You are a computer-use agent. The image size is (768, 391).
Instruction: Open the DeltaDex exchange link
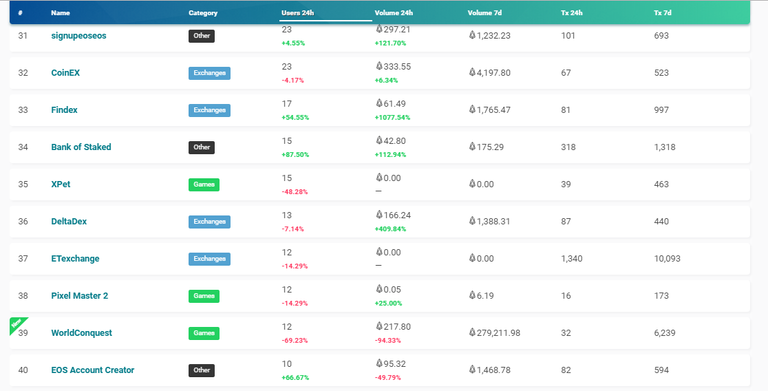coord(69,221)
